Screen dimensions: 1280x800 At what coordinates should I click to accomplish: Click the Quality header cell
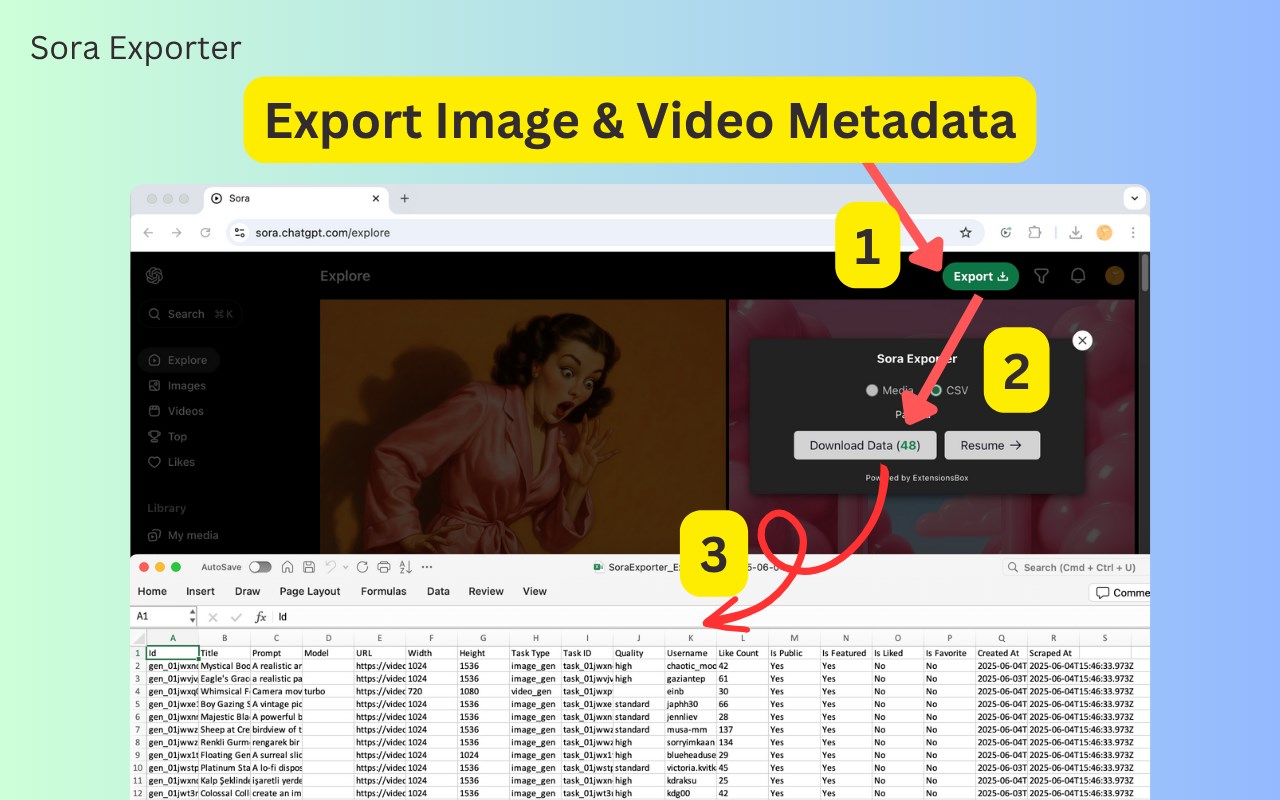tap(639, 653)
